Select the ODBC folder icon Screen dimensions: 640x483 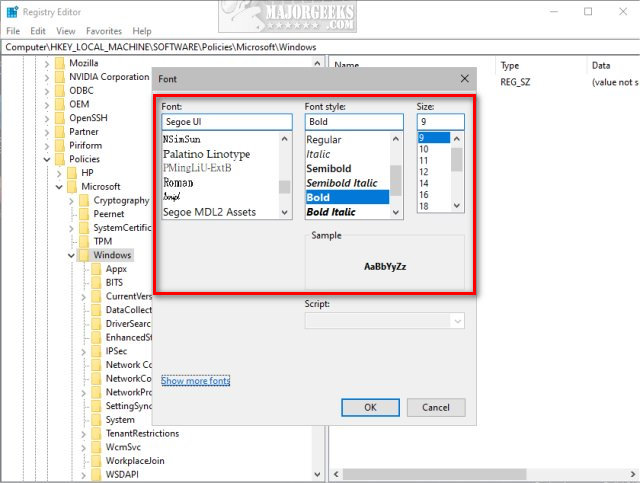click(60, 90)
